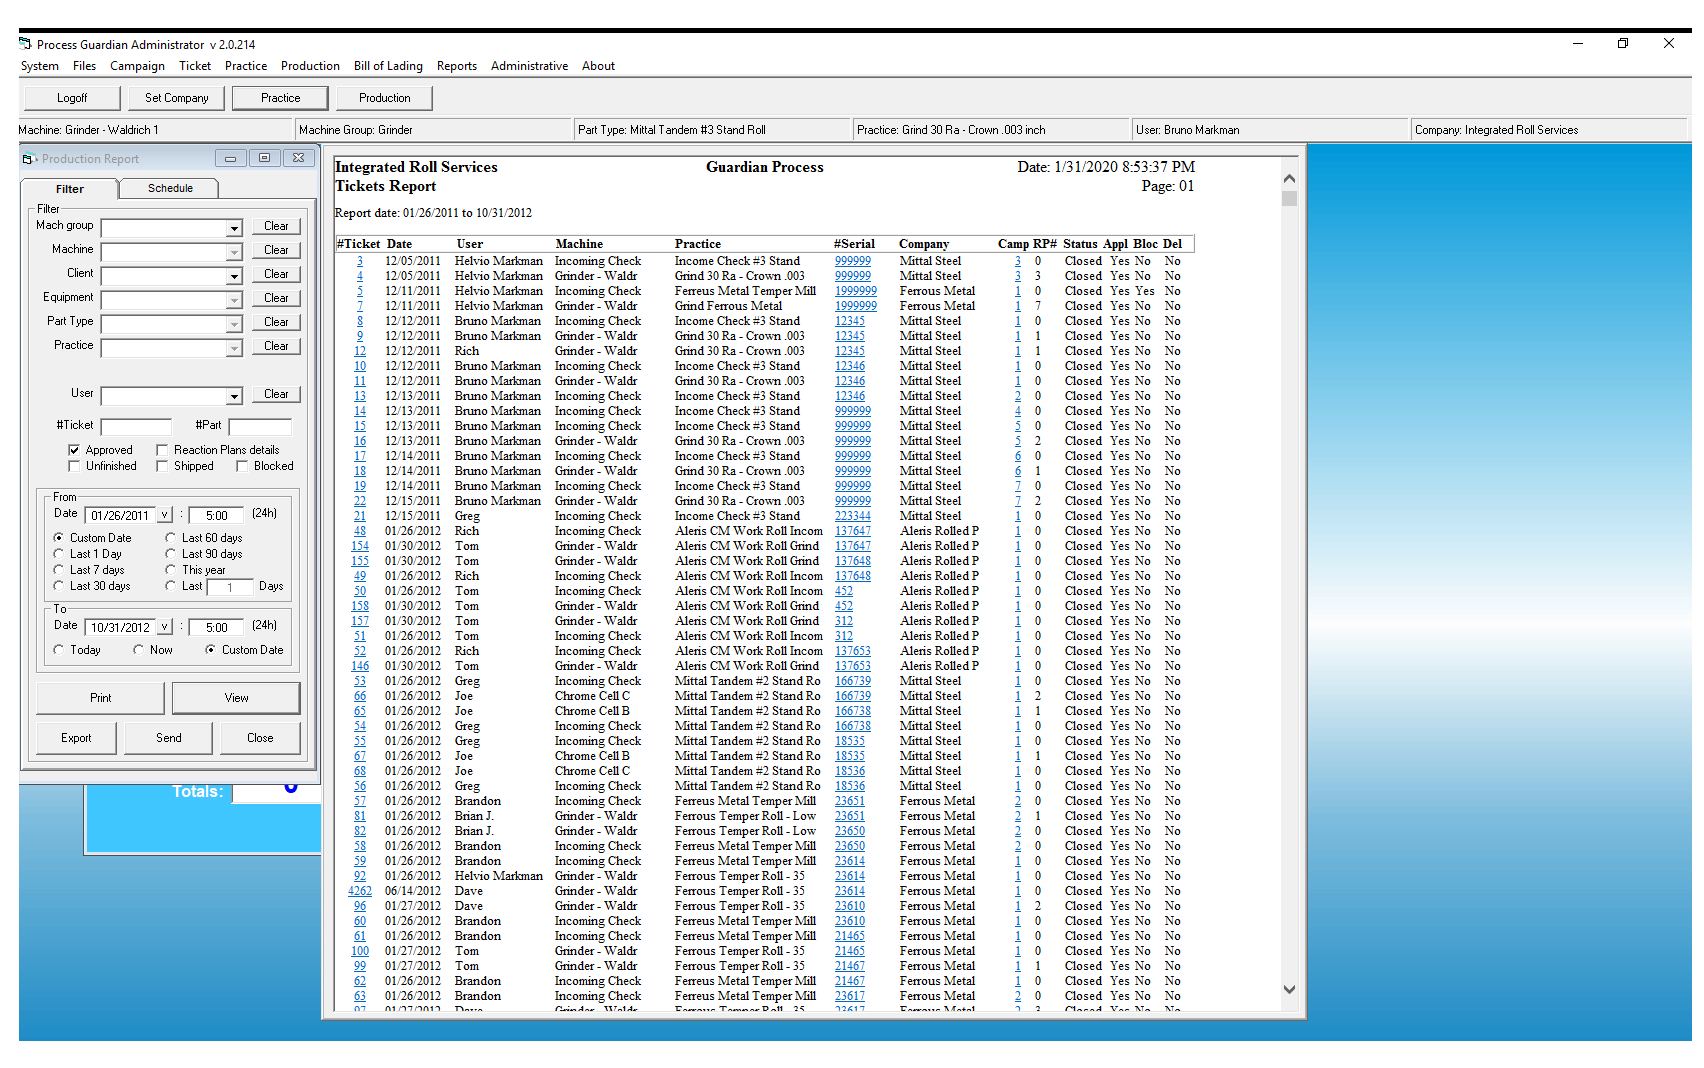Select the Last 1 Day radio

pos(59,554)
